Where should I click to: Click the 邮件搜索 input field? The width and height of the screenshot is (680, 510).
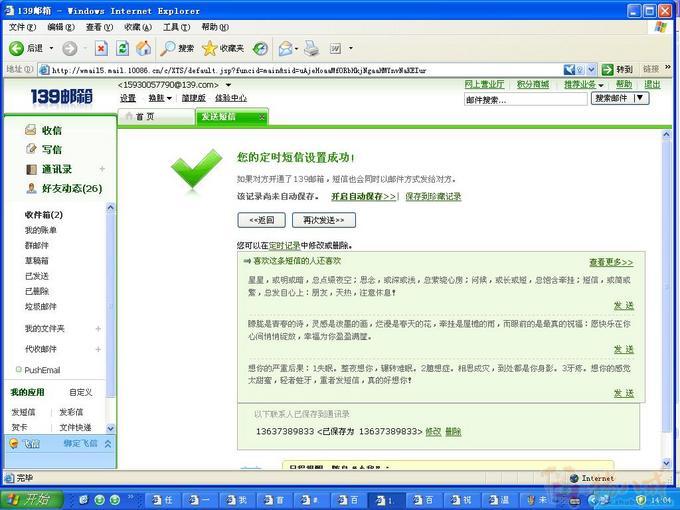point(526,99)
